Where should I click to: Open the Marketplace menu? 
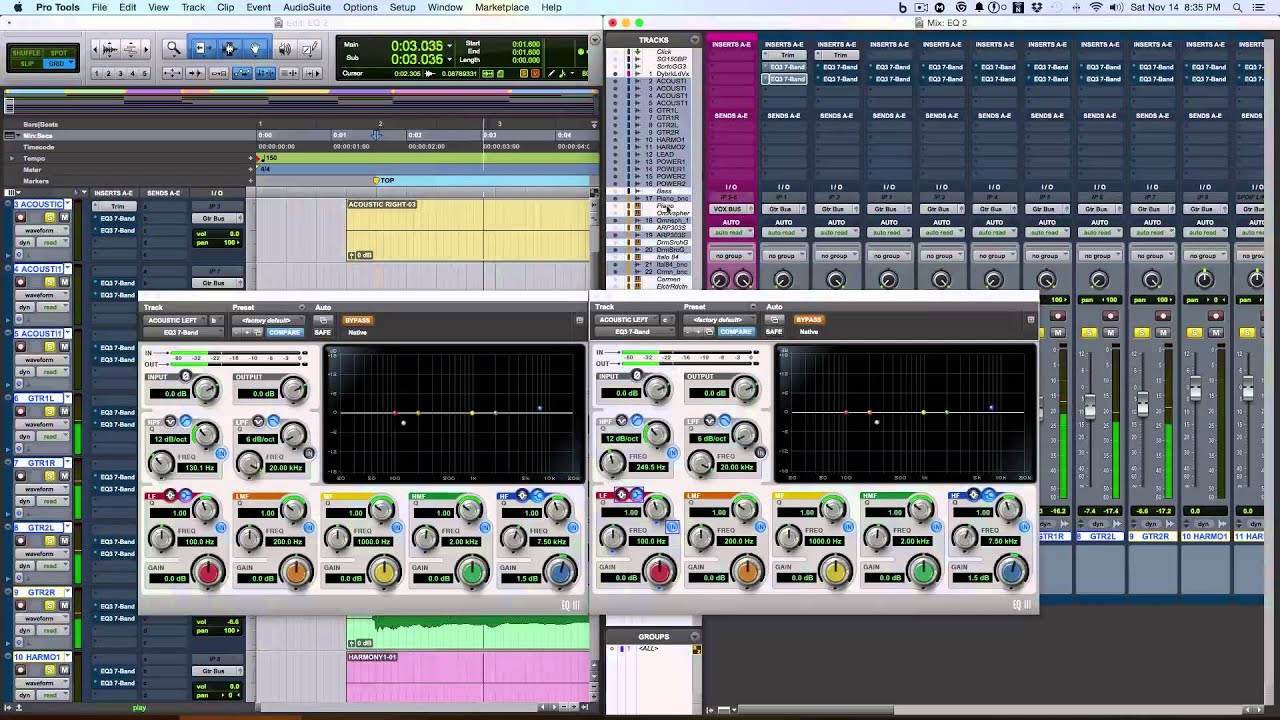pos(502,7)
